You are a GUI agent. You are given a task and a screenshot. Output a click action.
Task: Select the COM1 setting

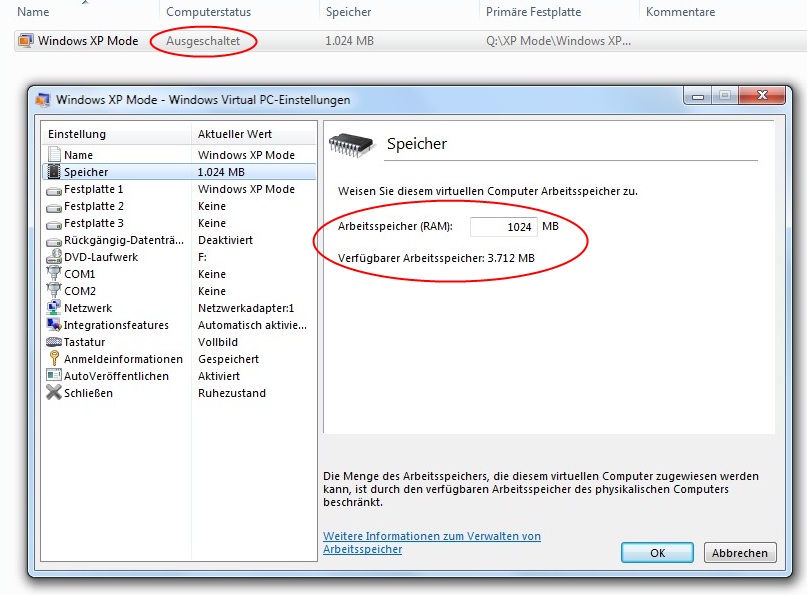pos(179,274)
